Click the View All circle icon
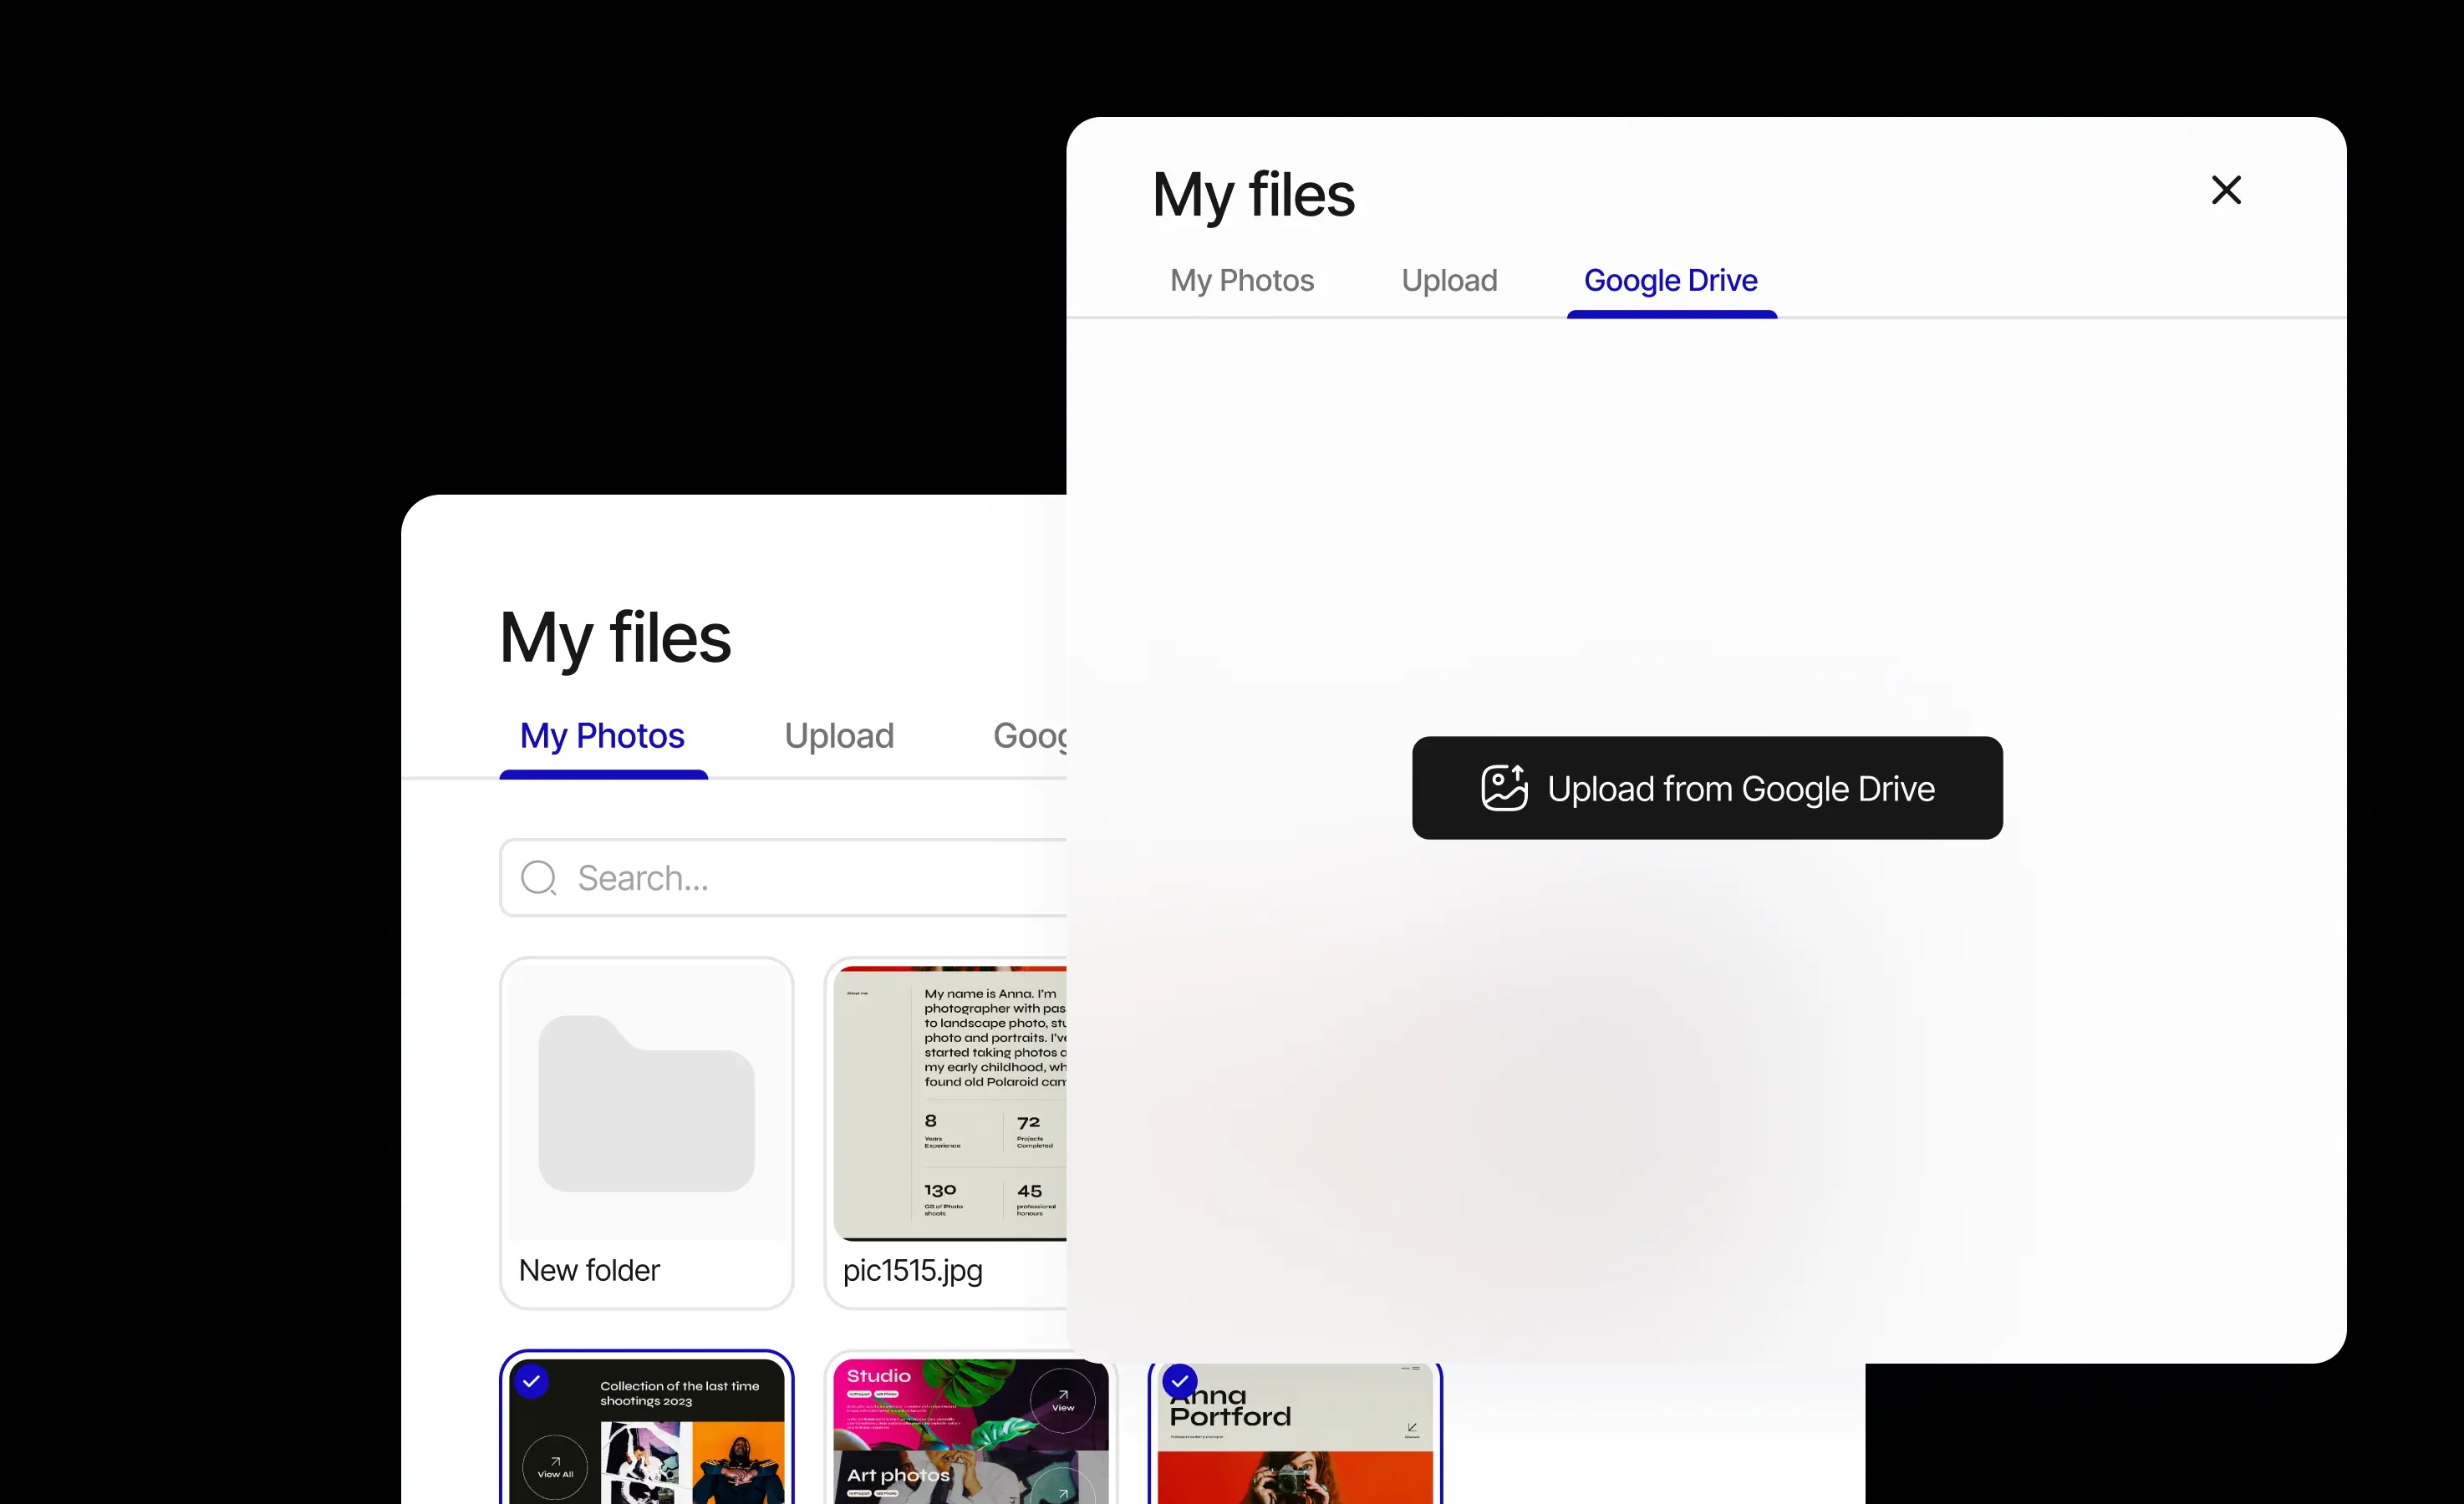Screen dimensions: 2464x1504 [x=555, y=1467]
